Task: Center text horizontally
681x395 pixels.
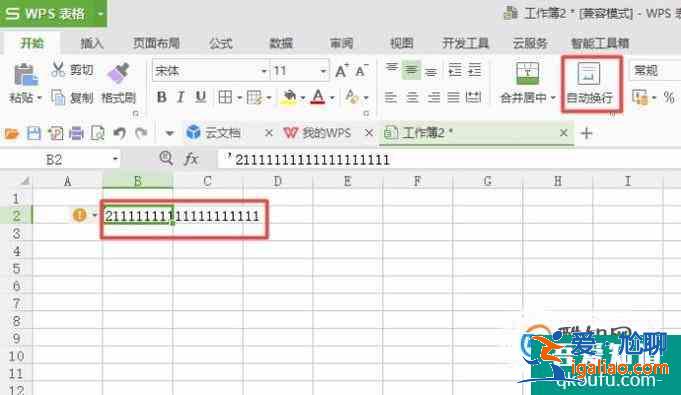Action: [x=412, y=97]
